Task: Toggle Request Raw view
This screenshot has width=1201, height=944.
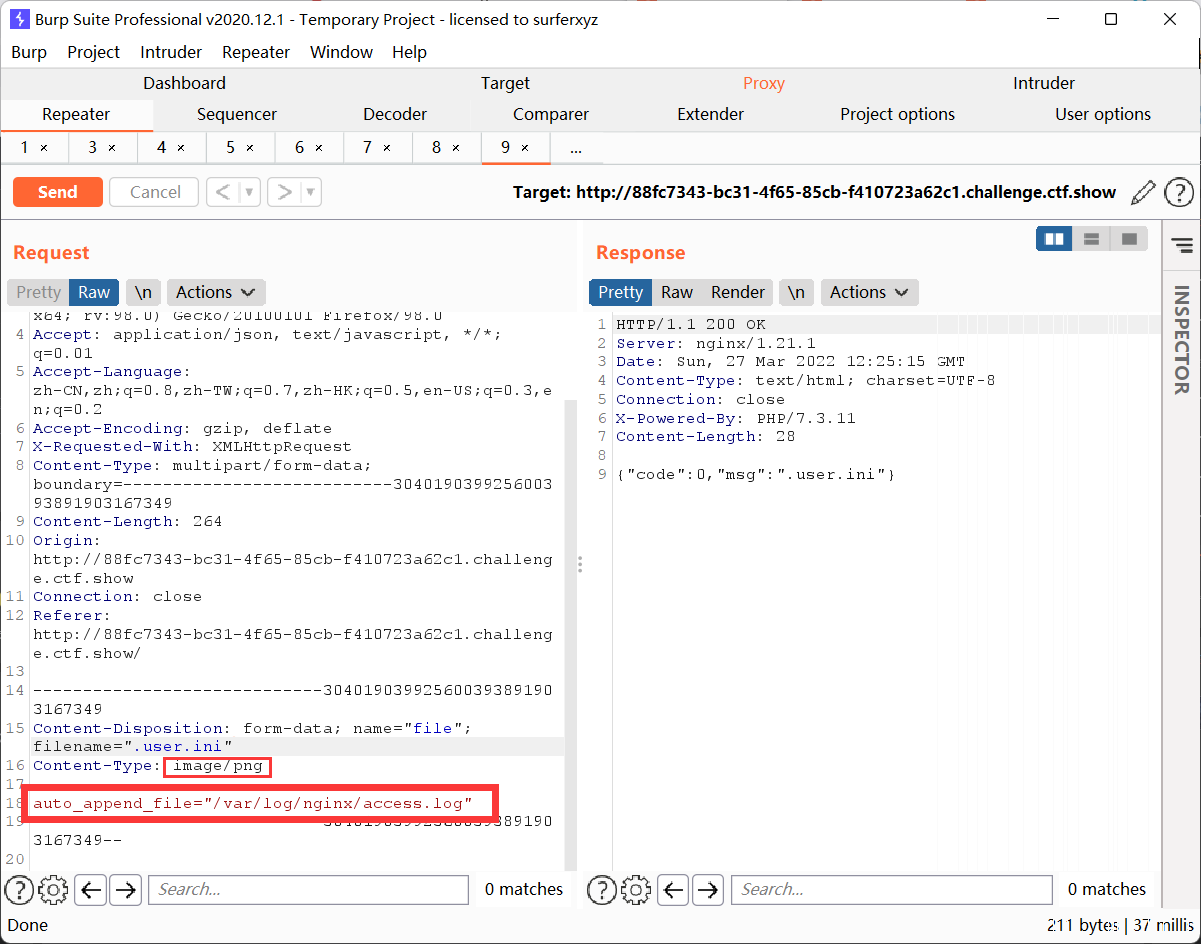Action: pyautogui.click(x=94, y=292)
